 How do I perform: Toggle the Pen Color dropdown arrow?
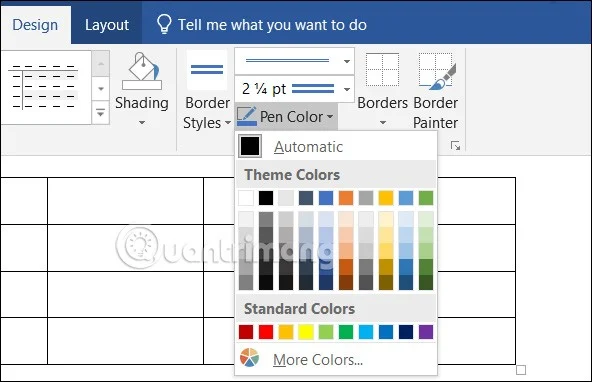click(x=330, y=117)
